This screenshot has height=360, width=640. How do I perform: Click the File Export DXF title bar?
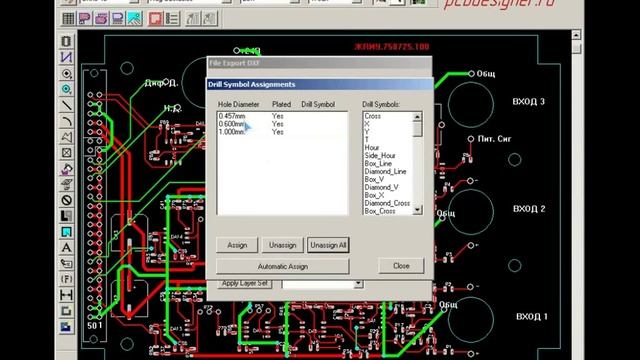tap(319, 63)
